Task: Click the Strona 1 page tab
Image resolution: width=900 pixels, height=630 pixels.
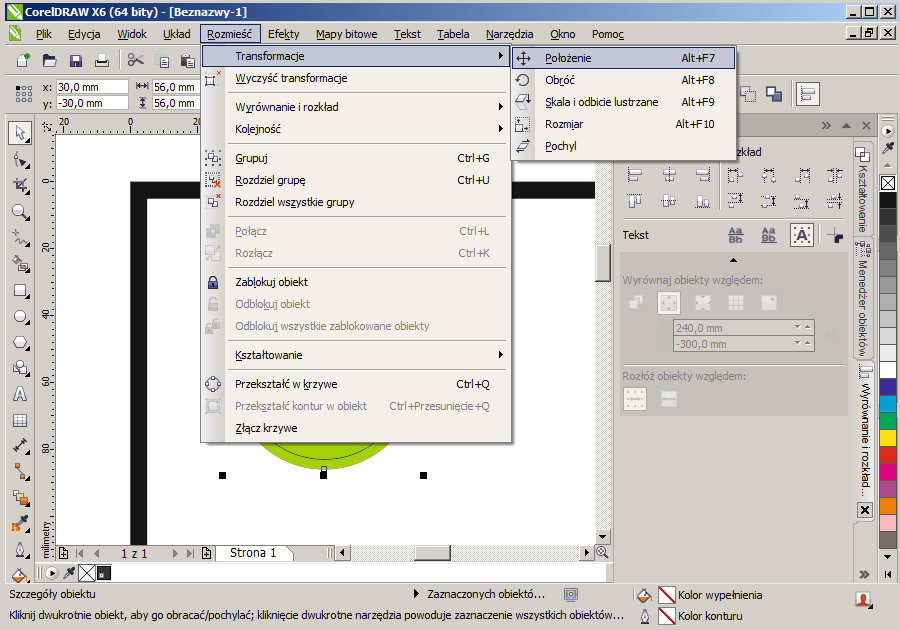Action: point(253,553)
